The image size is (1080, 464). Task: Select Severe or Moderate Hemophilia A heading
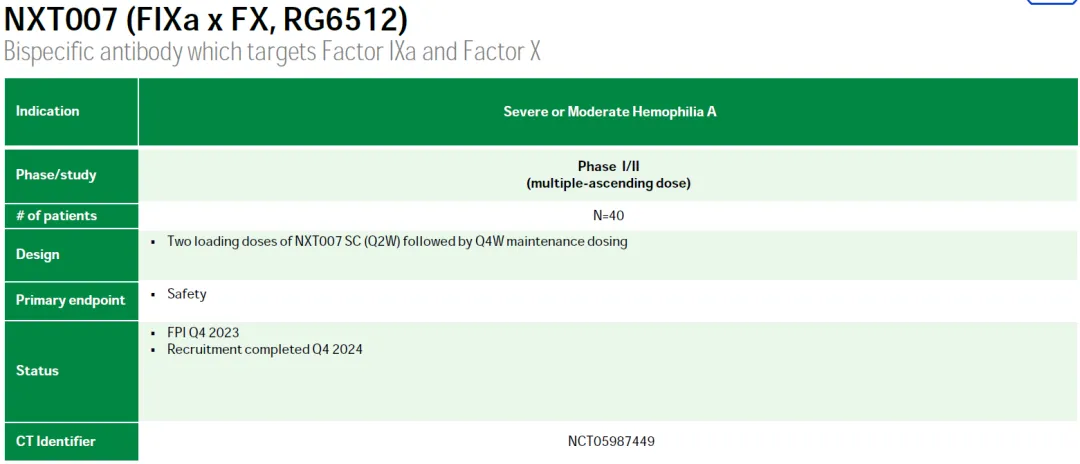pyautogui.click(x=609, y=112)
